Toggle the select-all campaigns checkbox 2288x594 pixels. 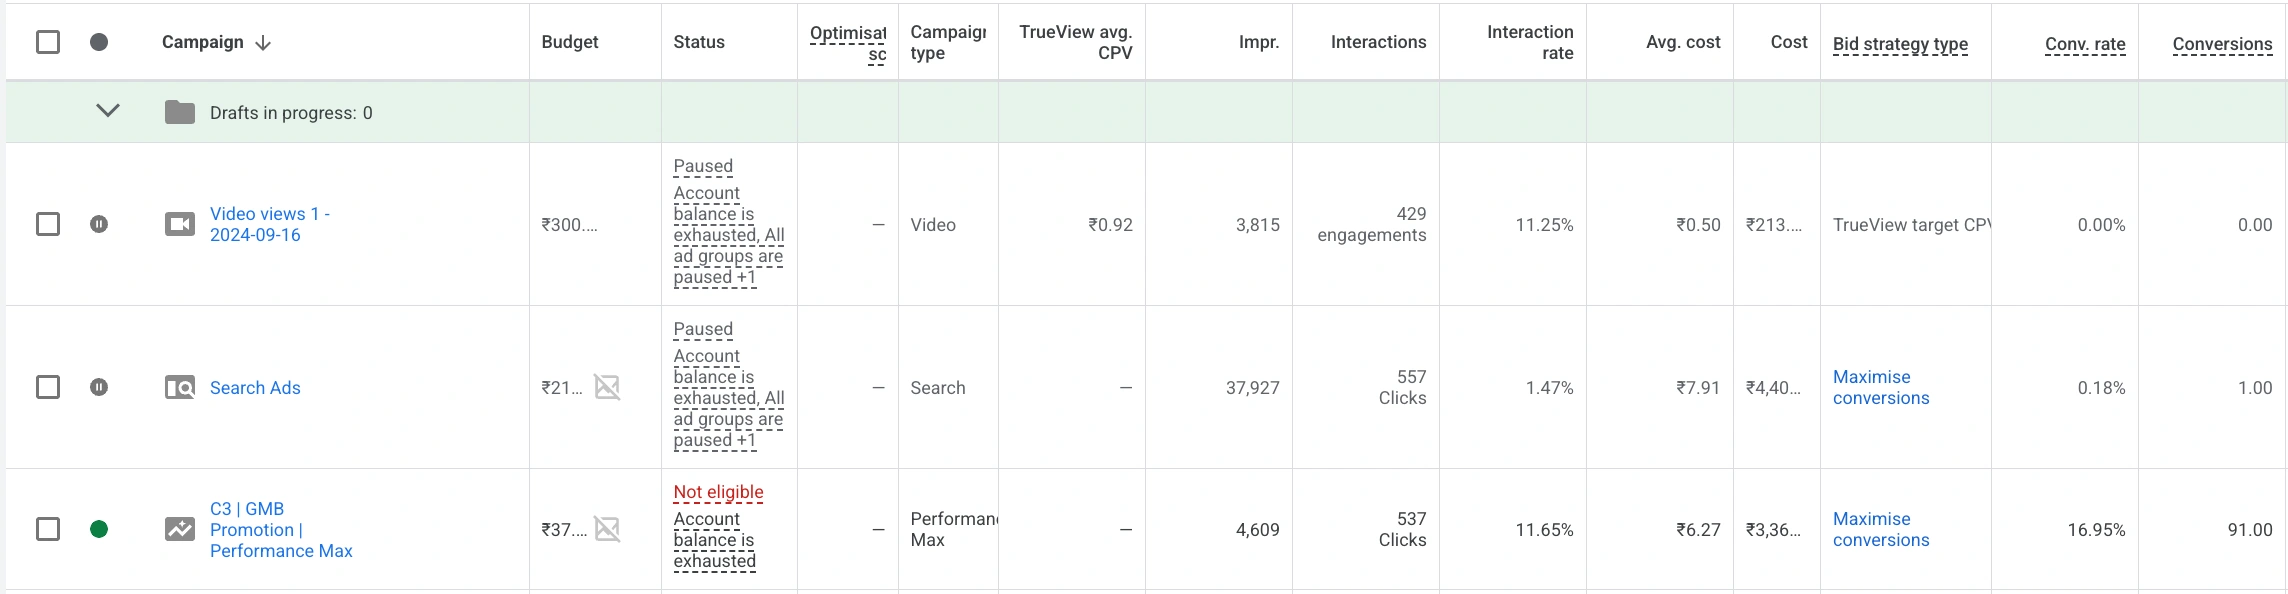click(48, 42)
